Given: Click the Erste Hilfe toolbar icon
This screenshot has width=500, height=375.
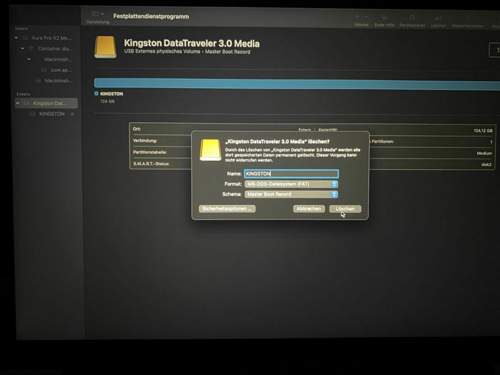Looking at the screenshot, I should coord(384,18).
